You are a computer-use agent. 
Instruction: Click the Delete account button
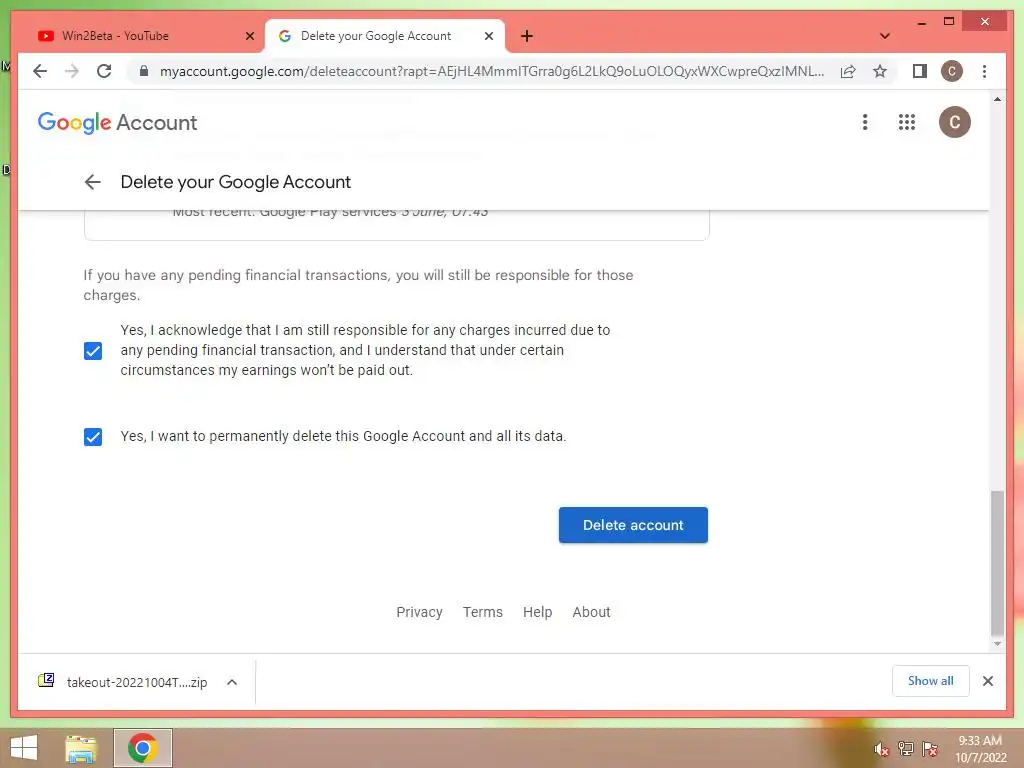click(633, 525)
